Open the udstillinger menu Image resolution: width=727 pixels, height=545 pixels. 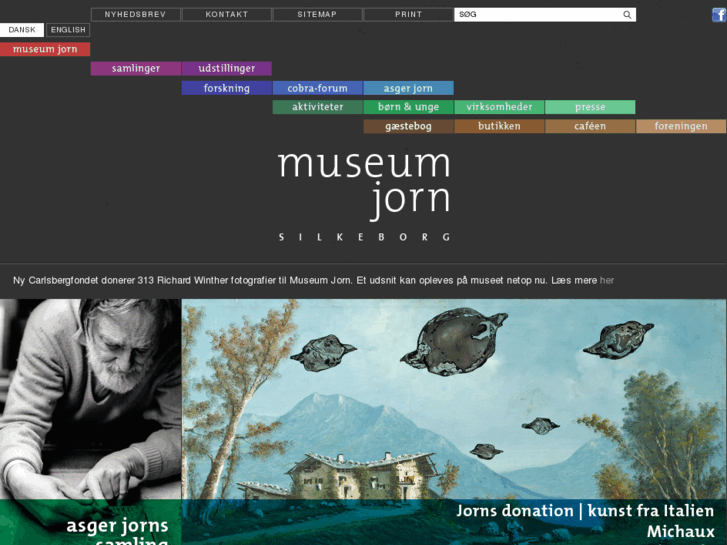tap(226, 69)
